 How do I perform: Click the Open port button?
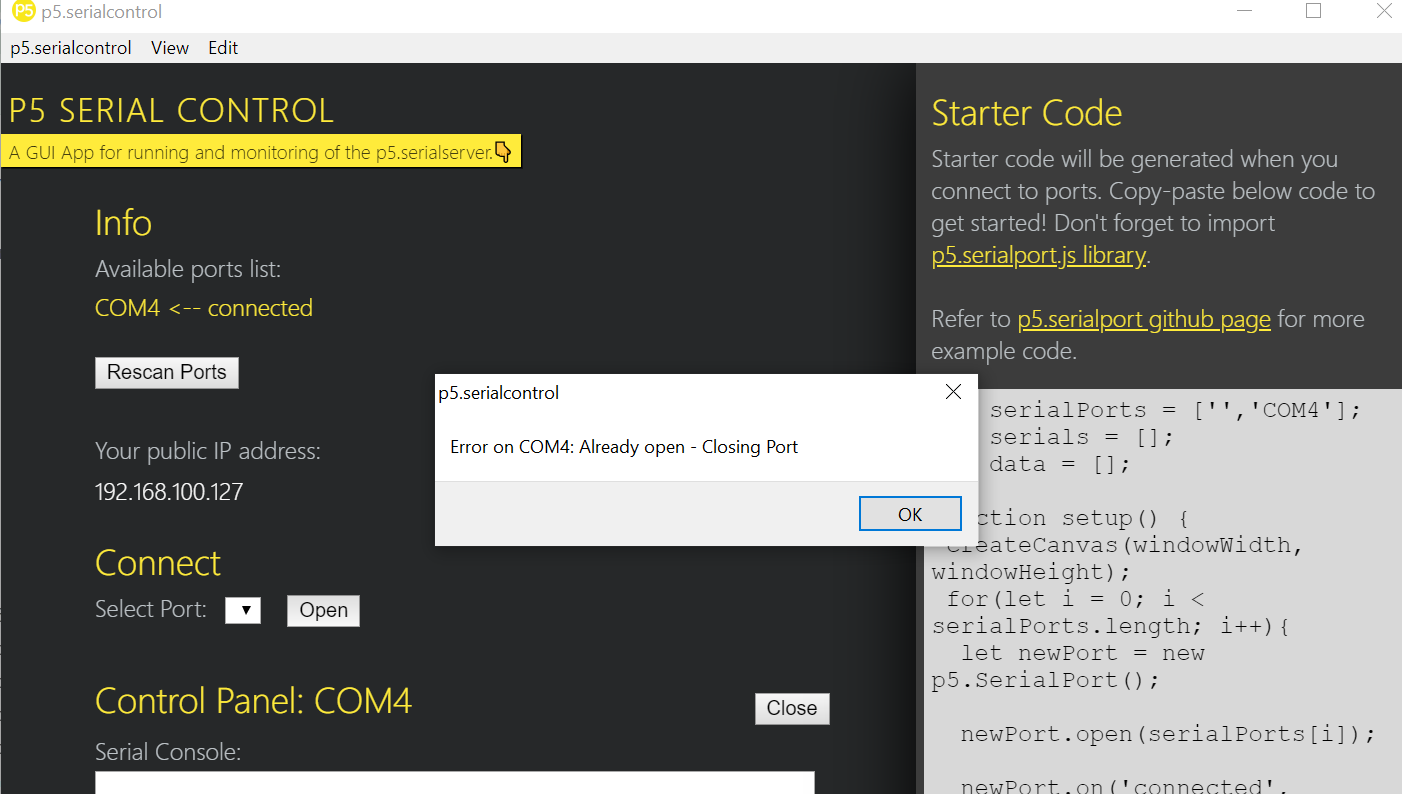coord(323,610)
